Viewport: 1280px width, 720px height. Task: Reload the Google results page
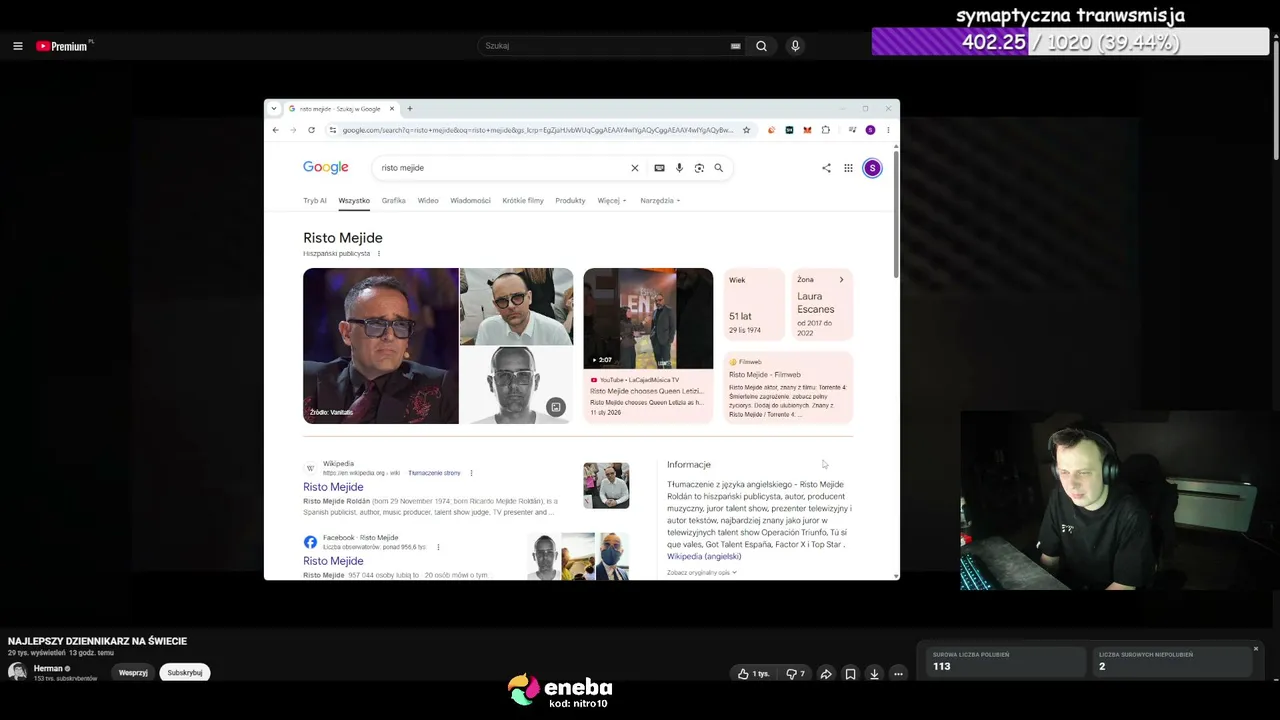311,130
